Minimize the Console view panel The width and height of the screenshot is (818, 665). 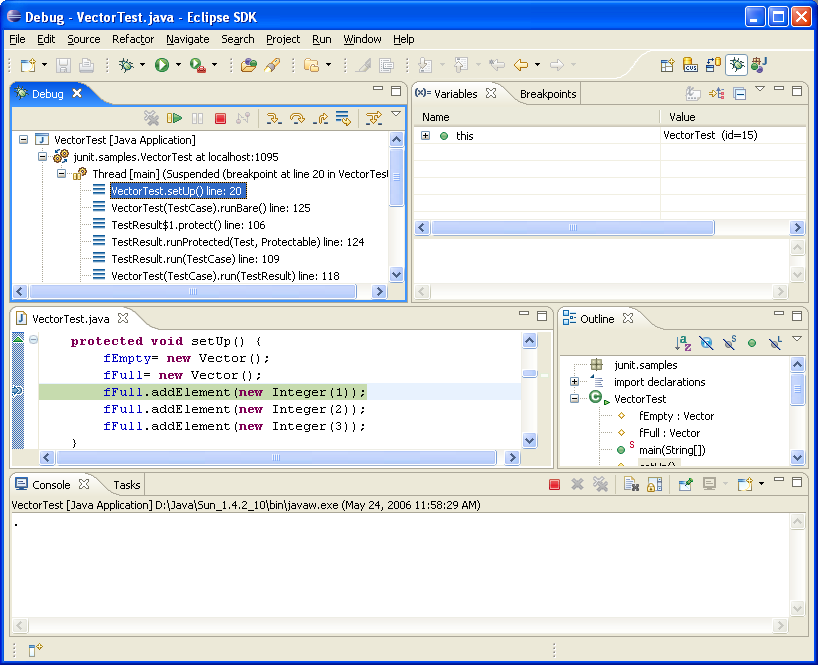779,479
